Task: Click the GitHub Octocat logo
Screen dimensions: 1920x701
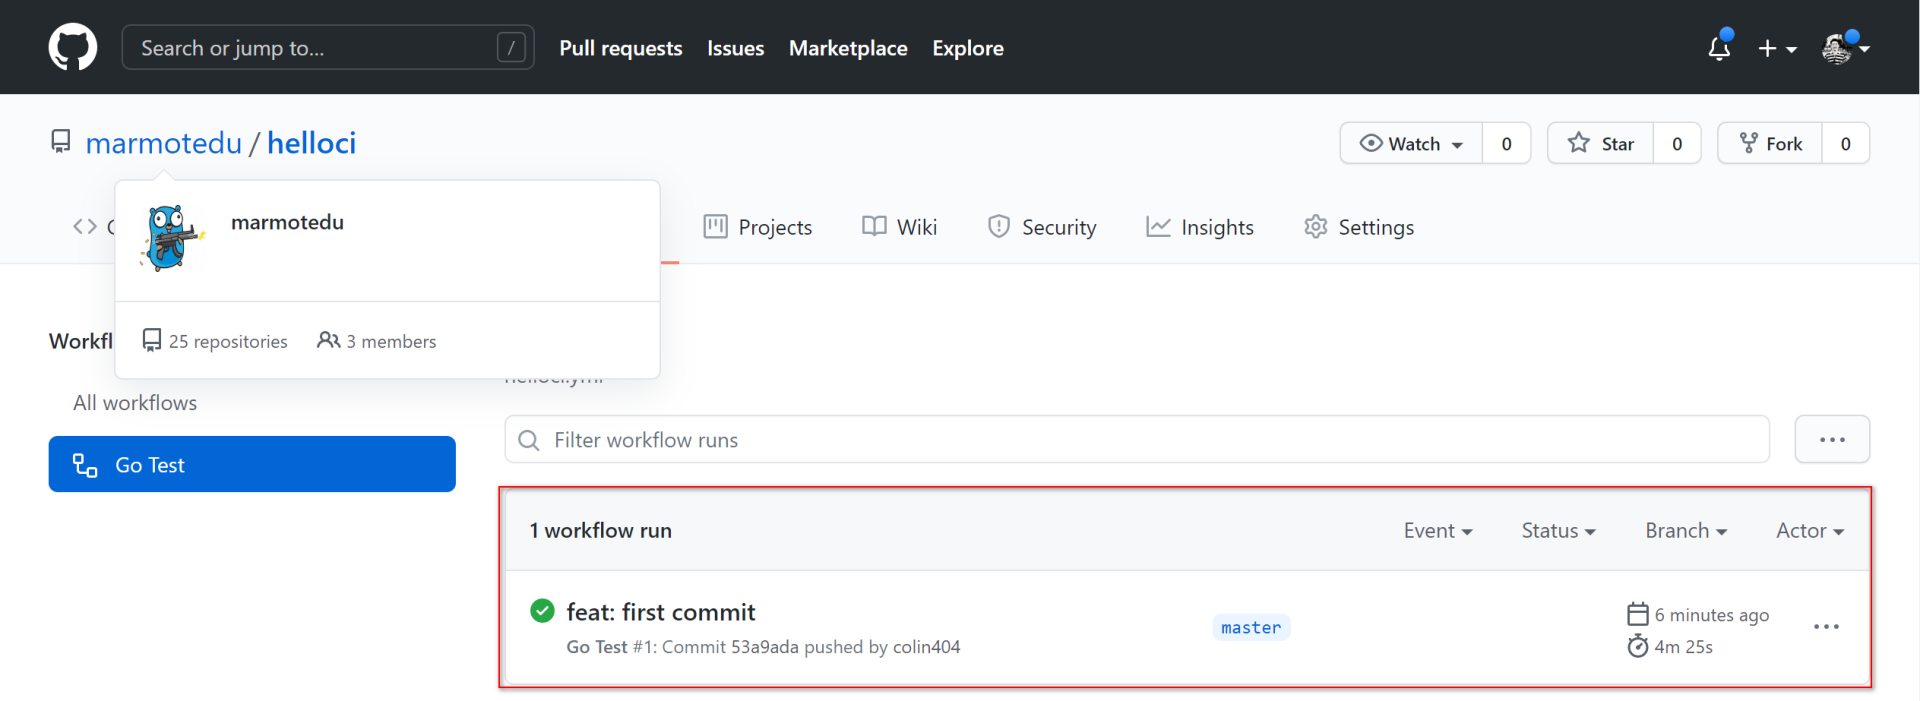Action: pyautogui.click(x=73, y=47)
